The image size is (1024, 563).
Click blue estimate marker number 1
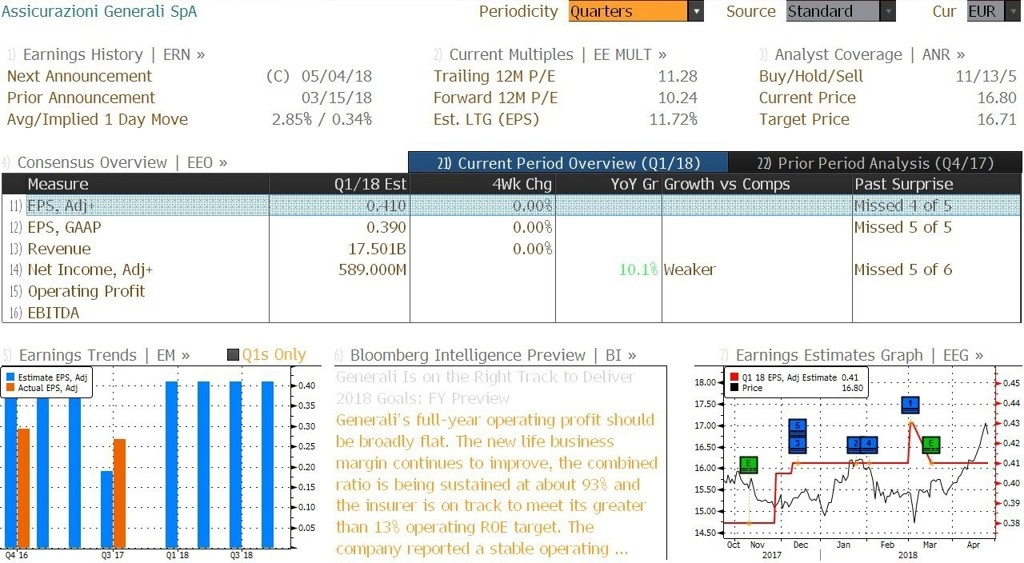[x=910, y=404]
